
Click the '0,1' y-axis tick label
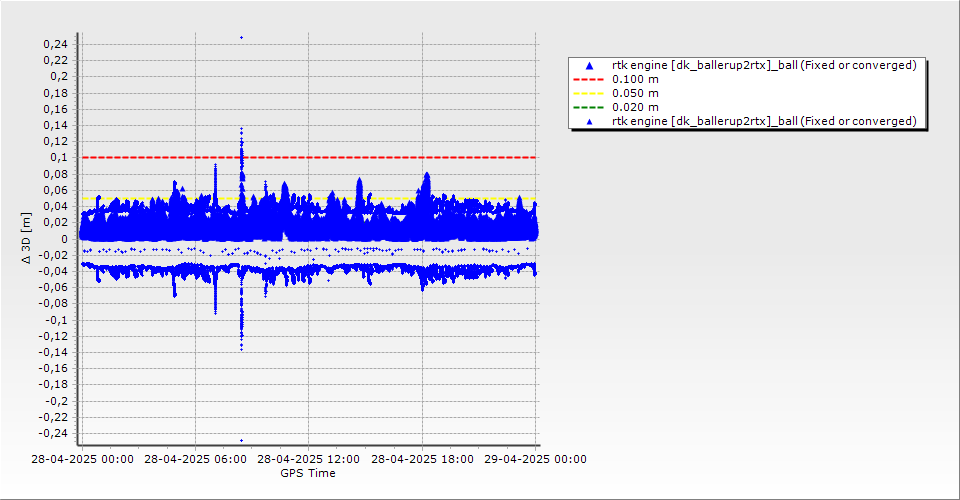point(59,157)
